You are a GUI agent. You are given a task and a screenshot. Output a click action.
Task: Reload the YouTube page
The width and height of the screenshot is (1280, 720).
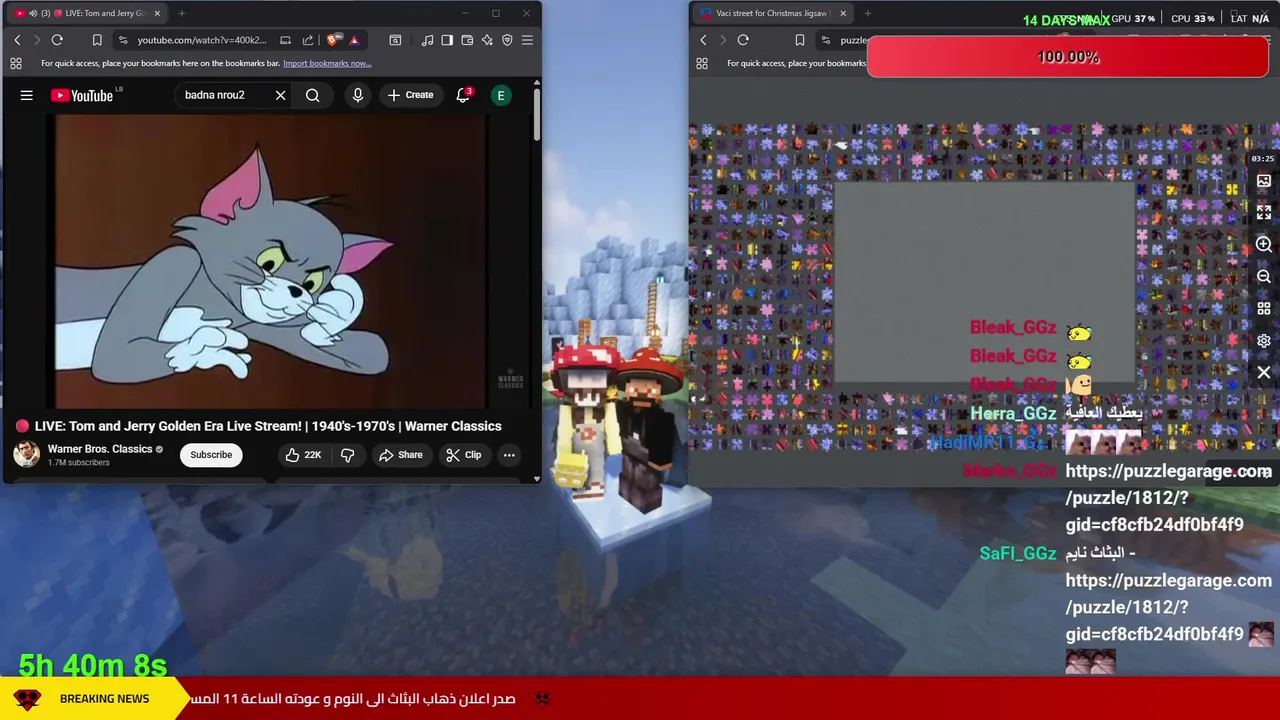[57, 40]
